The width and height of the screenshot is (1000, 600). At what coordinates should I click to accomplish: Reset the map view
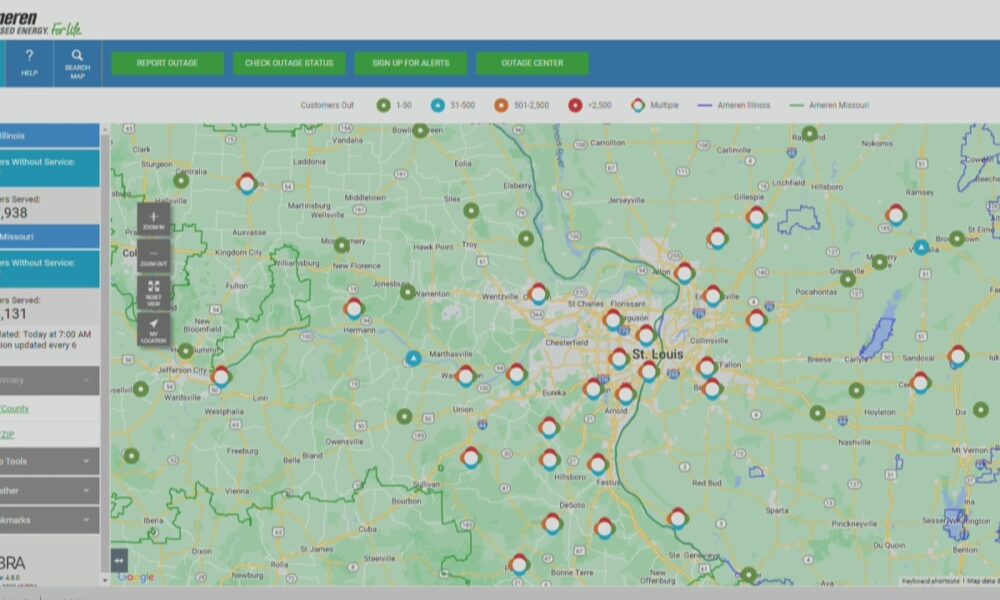point(153,292)
